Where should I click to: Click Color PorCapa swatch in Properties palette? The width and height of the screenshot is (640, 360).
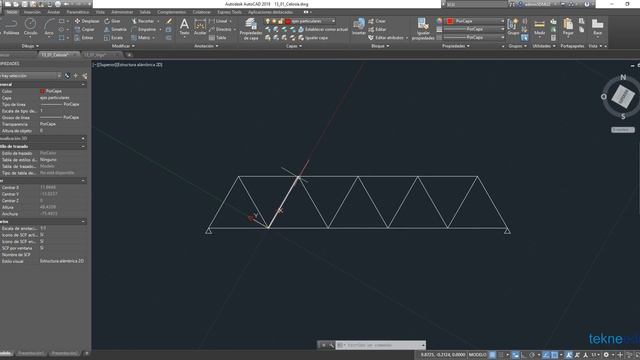pyautogui.click(x=42, y=91)
